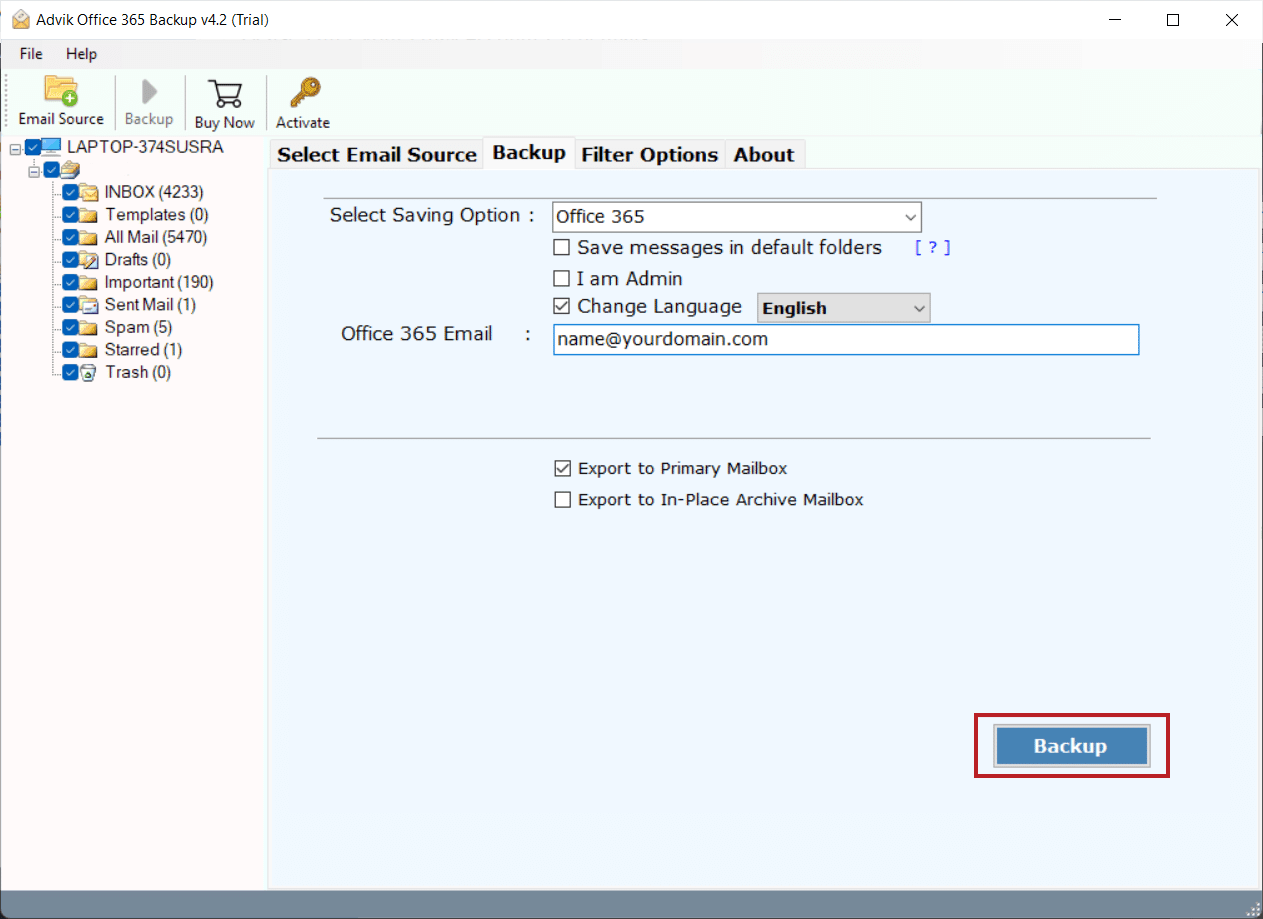Image resolution: width=1263 pixels, height=919 pixels.
Task: Click the Drafts folder icon
Action: click(x=89, y=260)
